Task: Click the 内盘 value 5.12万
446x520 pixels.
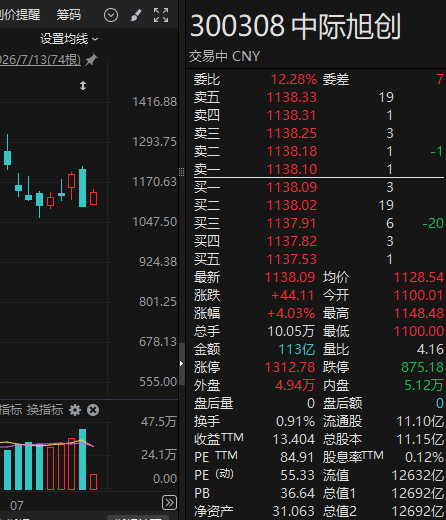Action: (x=424, y=385)
